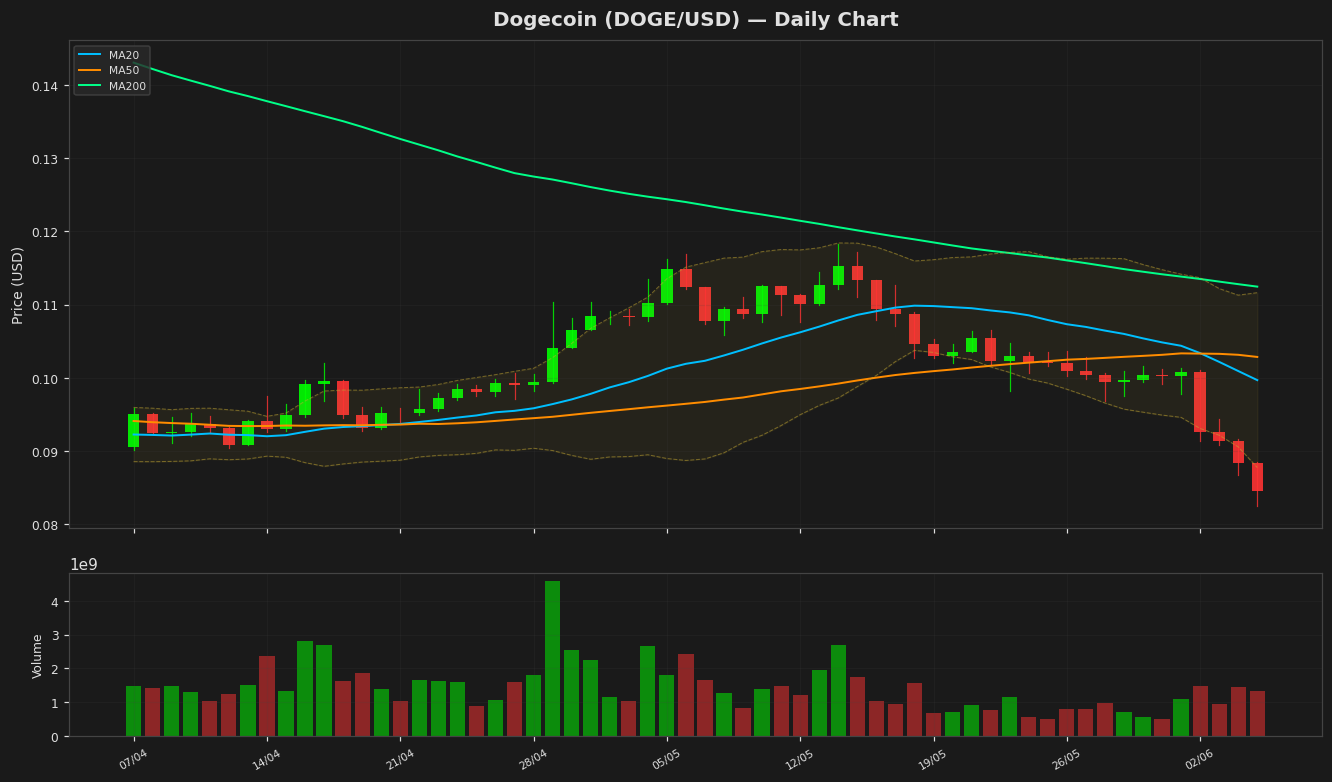Click the first green candlestick at 07/04

click(x=134, y=430)
